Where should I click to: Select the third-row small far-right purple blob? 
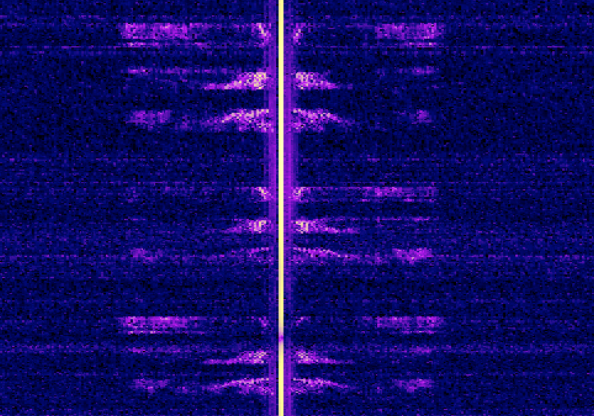point(421,116)
